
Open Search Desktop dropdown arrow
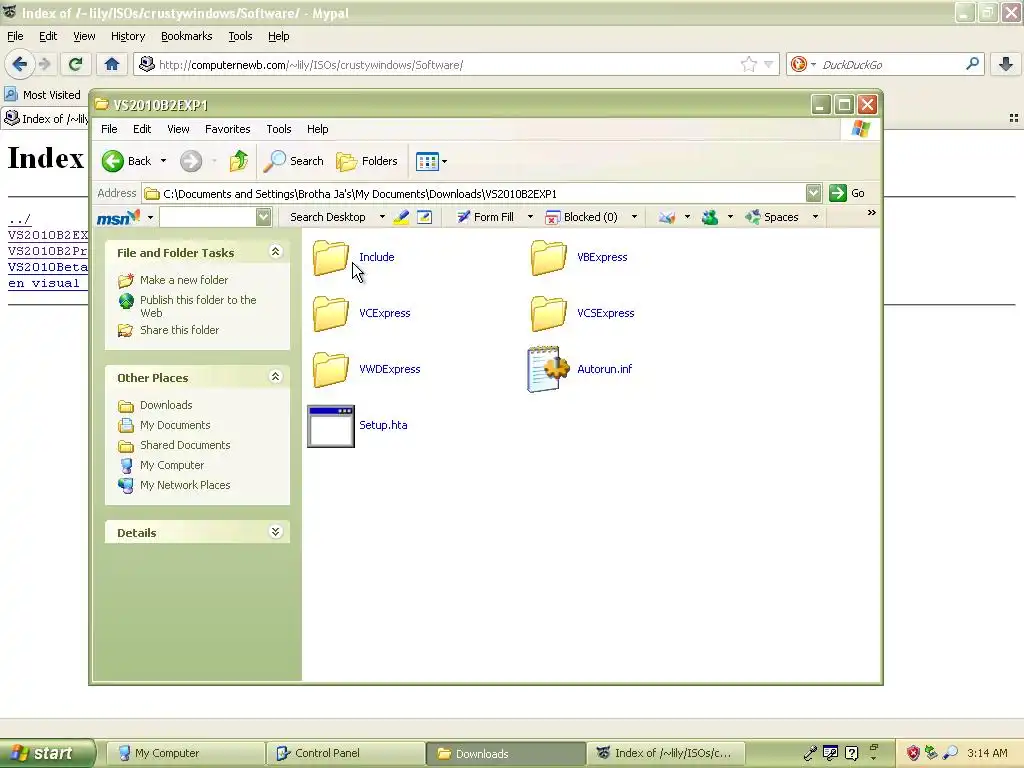pyautogui.click(x=382, y=217)
